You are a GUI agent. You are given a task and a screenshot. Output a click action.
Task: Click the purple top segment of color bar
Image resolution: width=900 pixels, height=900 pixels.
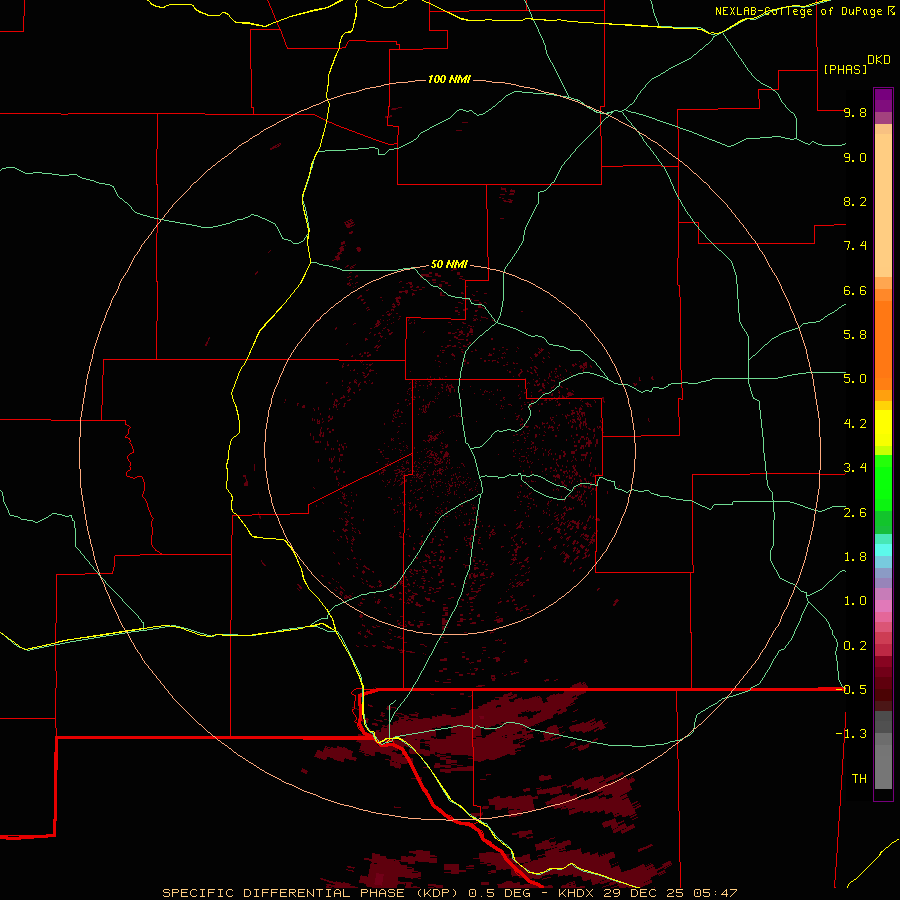point(883,100)
